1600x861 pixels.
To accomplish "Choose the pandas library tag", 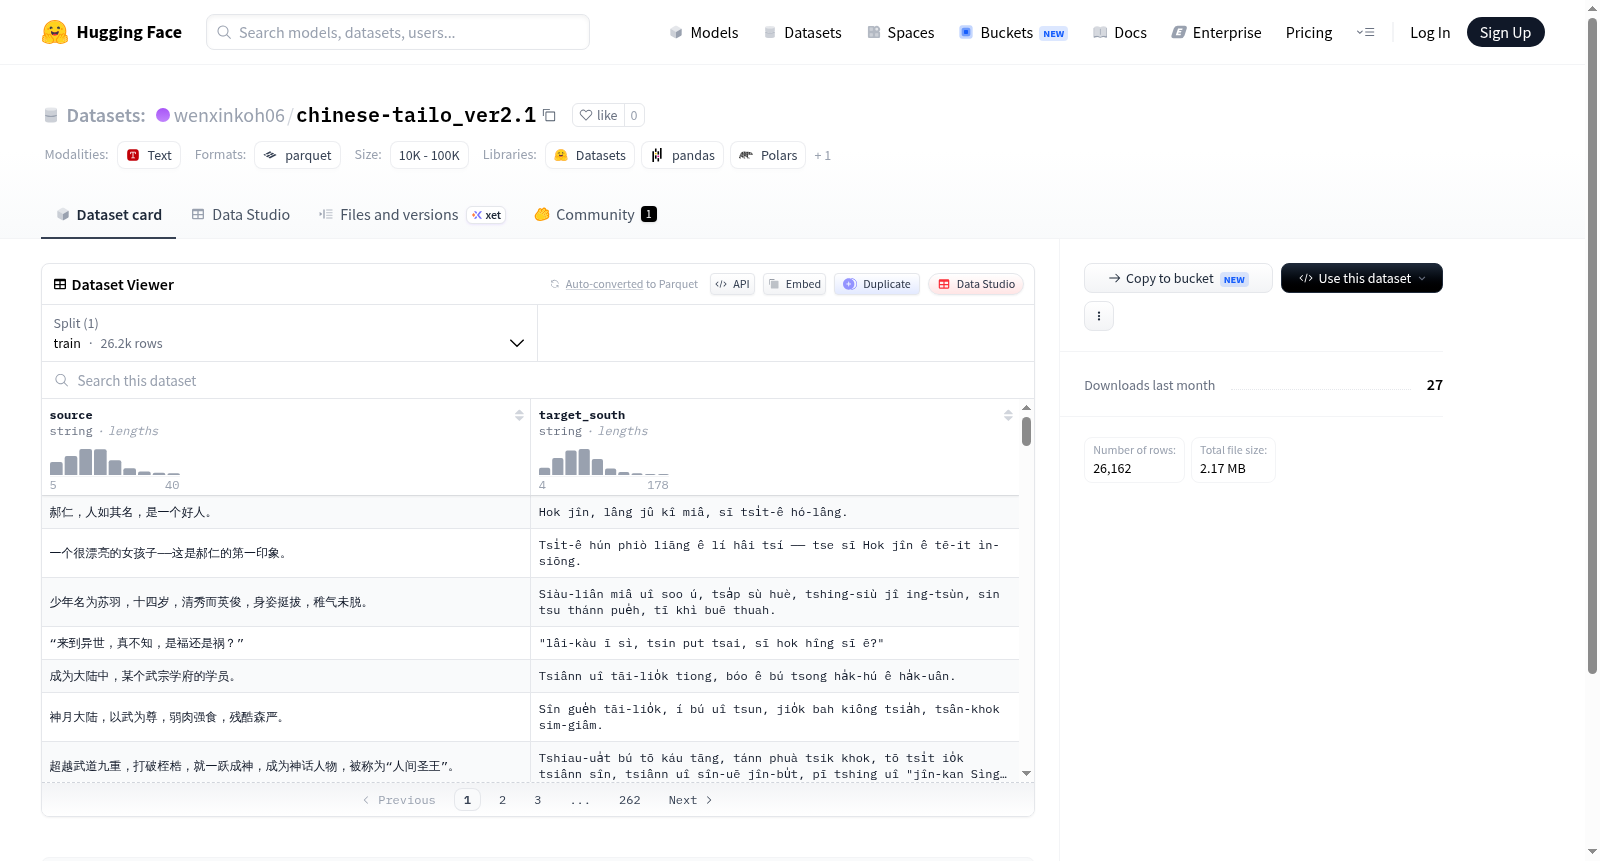I will click(683, 155).
